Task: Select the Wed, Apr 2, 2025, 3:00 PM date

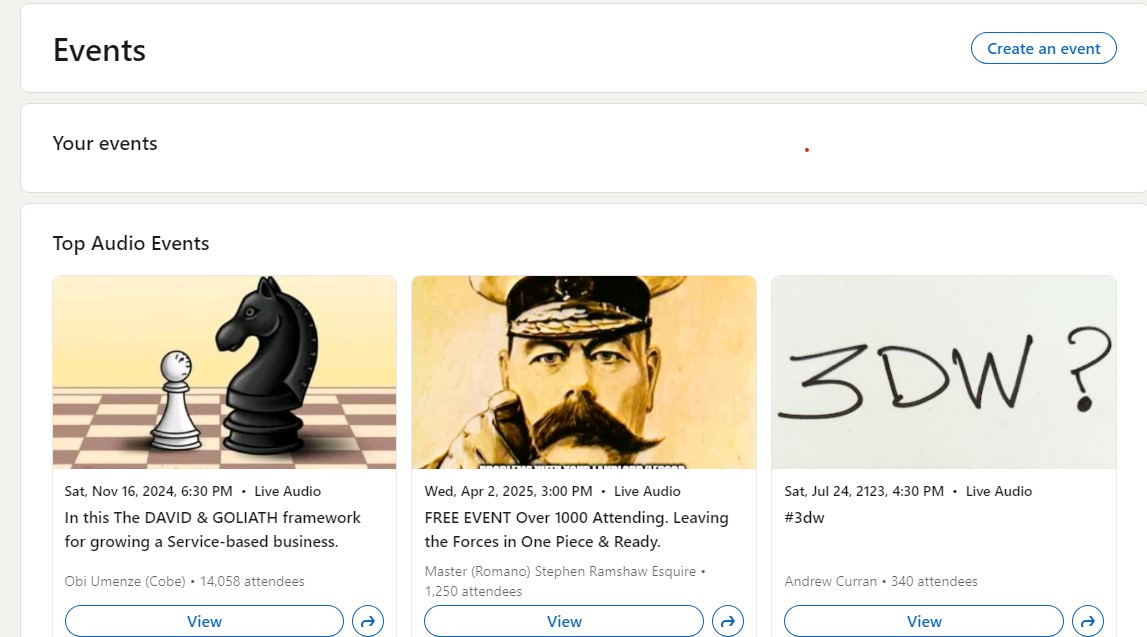Action: [508, 491]
